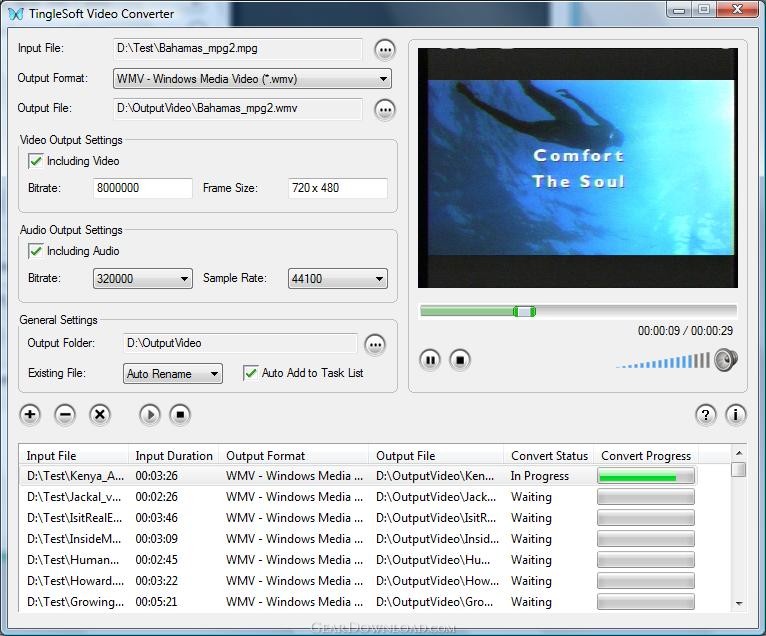This screenshot has width=766, height=636.
Task: Start conversion with the task list play icon
Action: [x=150, y=415]
